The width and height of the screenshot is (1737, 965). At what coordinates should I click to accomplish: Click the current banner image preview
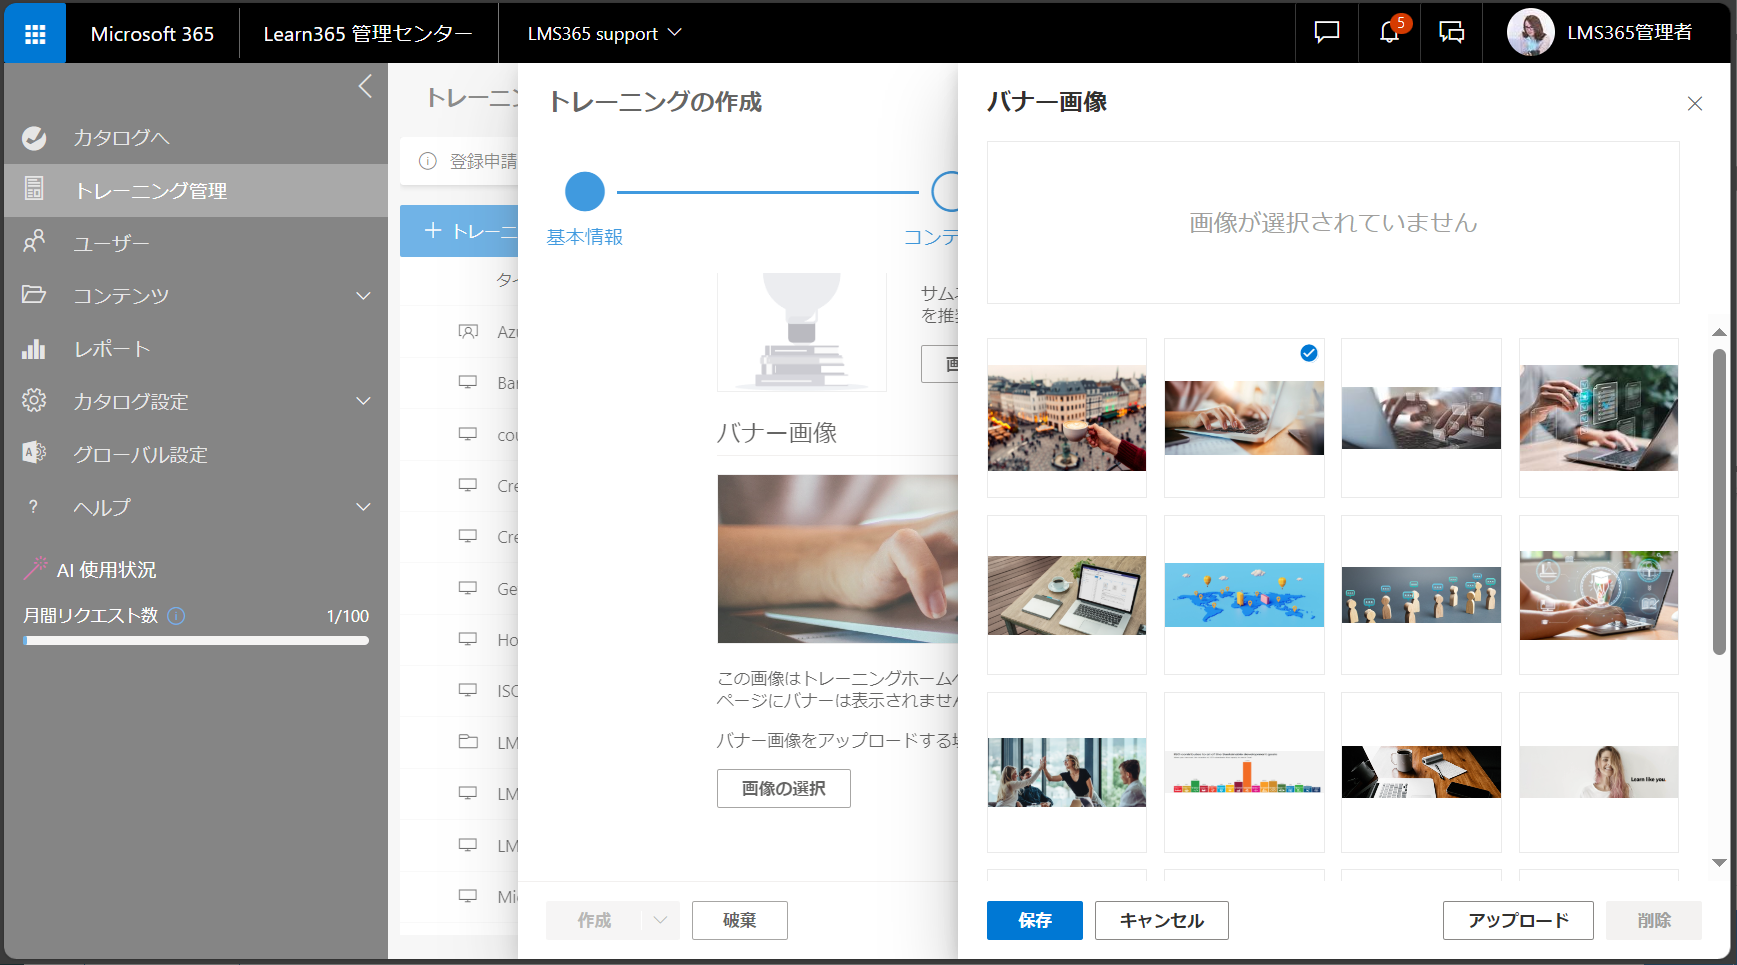(x=838, y=558)
